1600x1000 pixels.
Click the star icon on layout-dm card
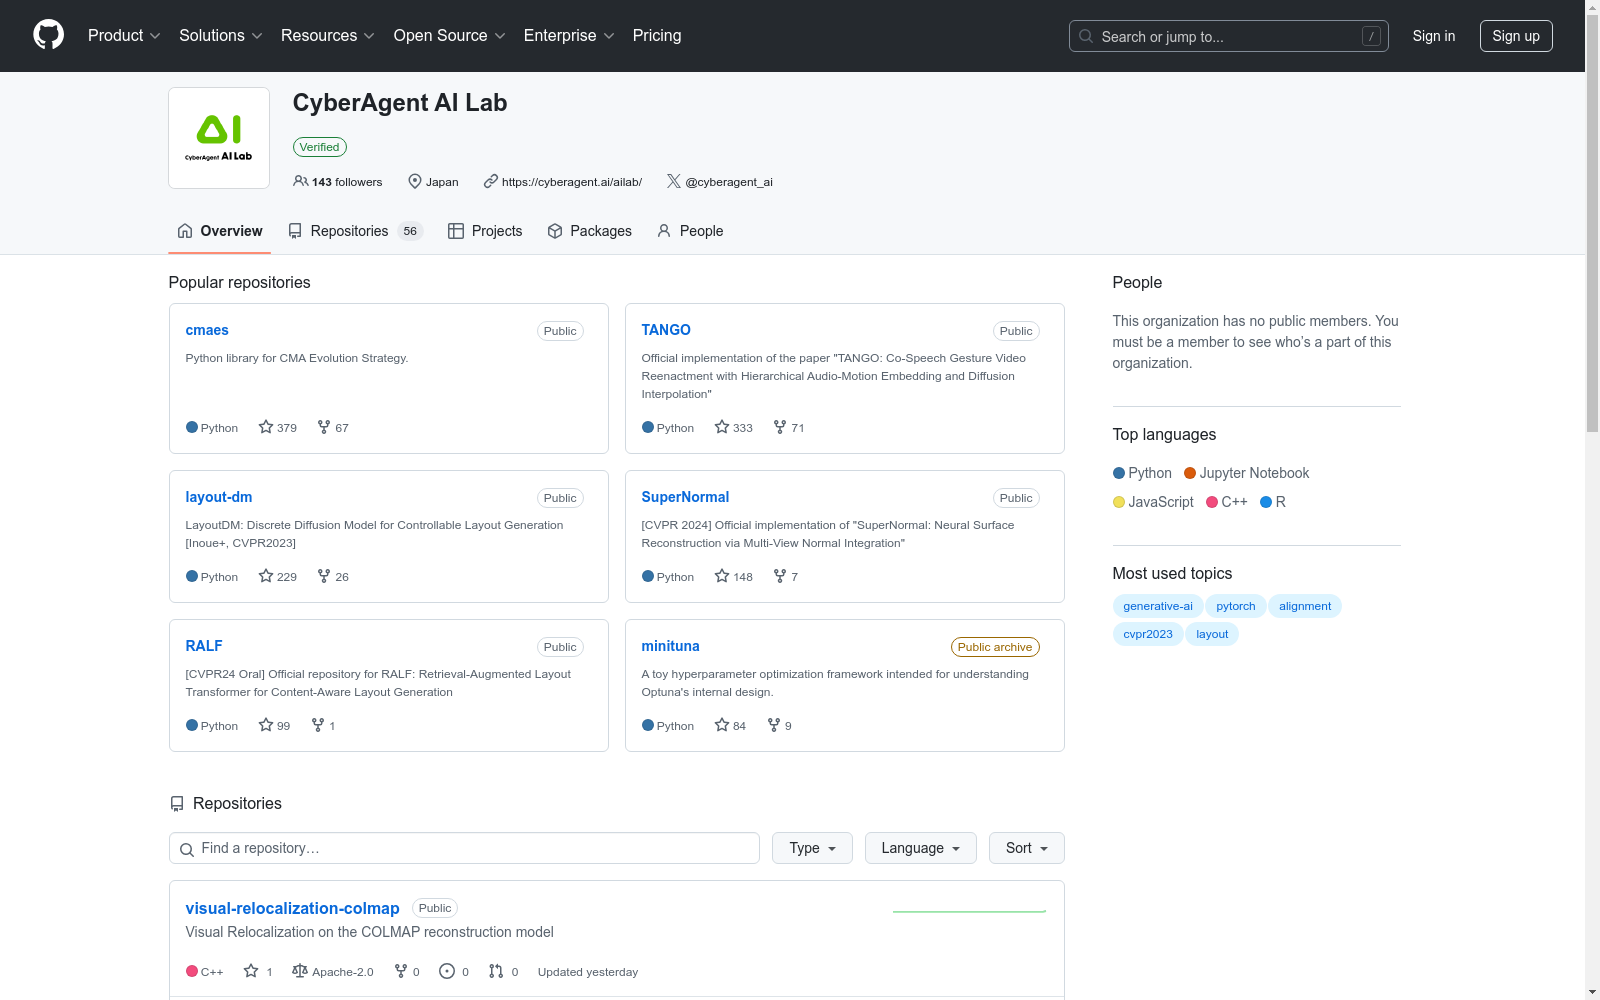click(266, 576)
